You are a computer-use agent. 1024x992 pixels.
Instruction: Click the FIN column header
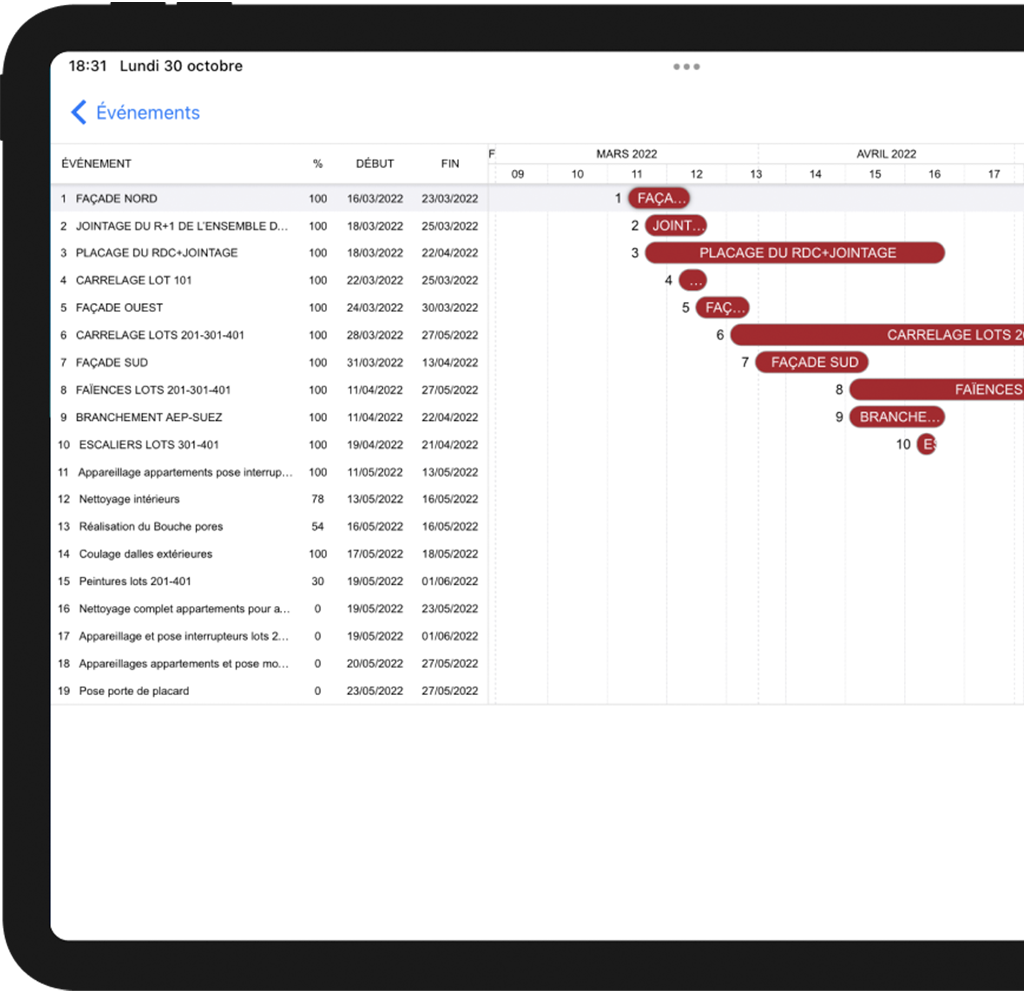coord(450,164)
